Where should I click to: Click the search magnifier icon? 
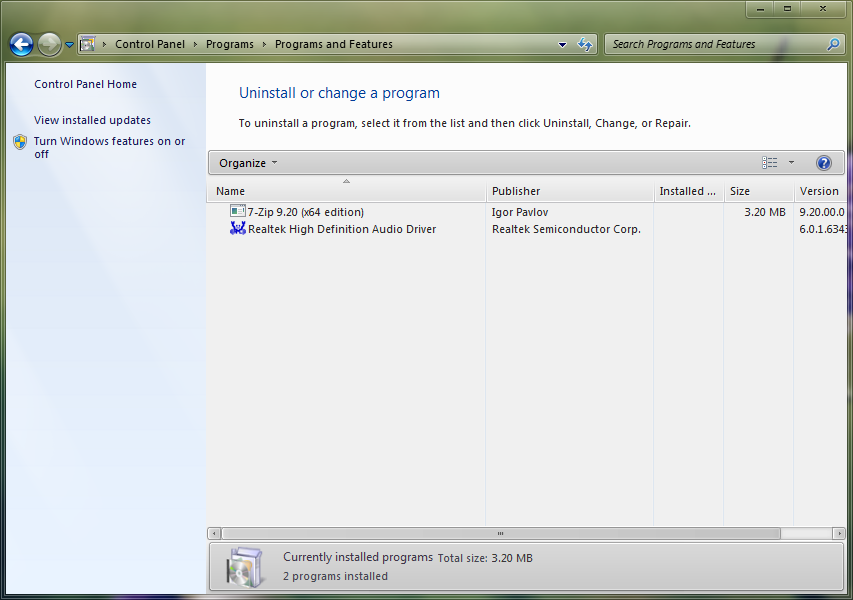[x=833, y=44]
